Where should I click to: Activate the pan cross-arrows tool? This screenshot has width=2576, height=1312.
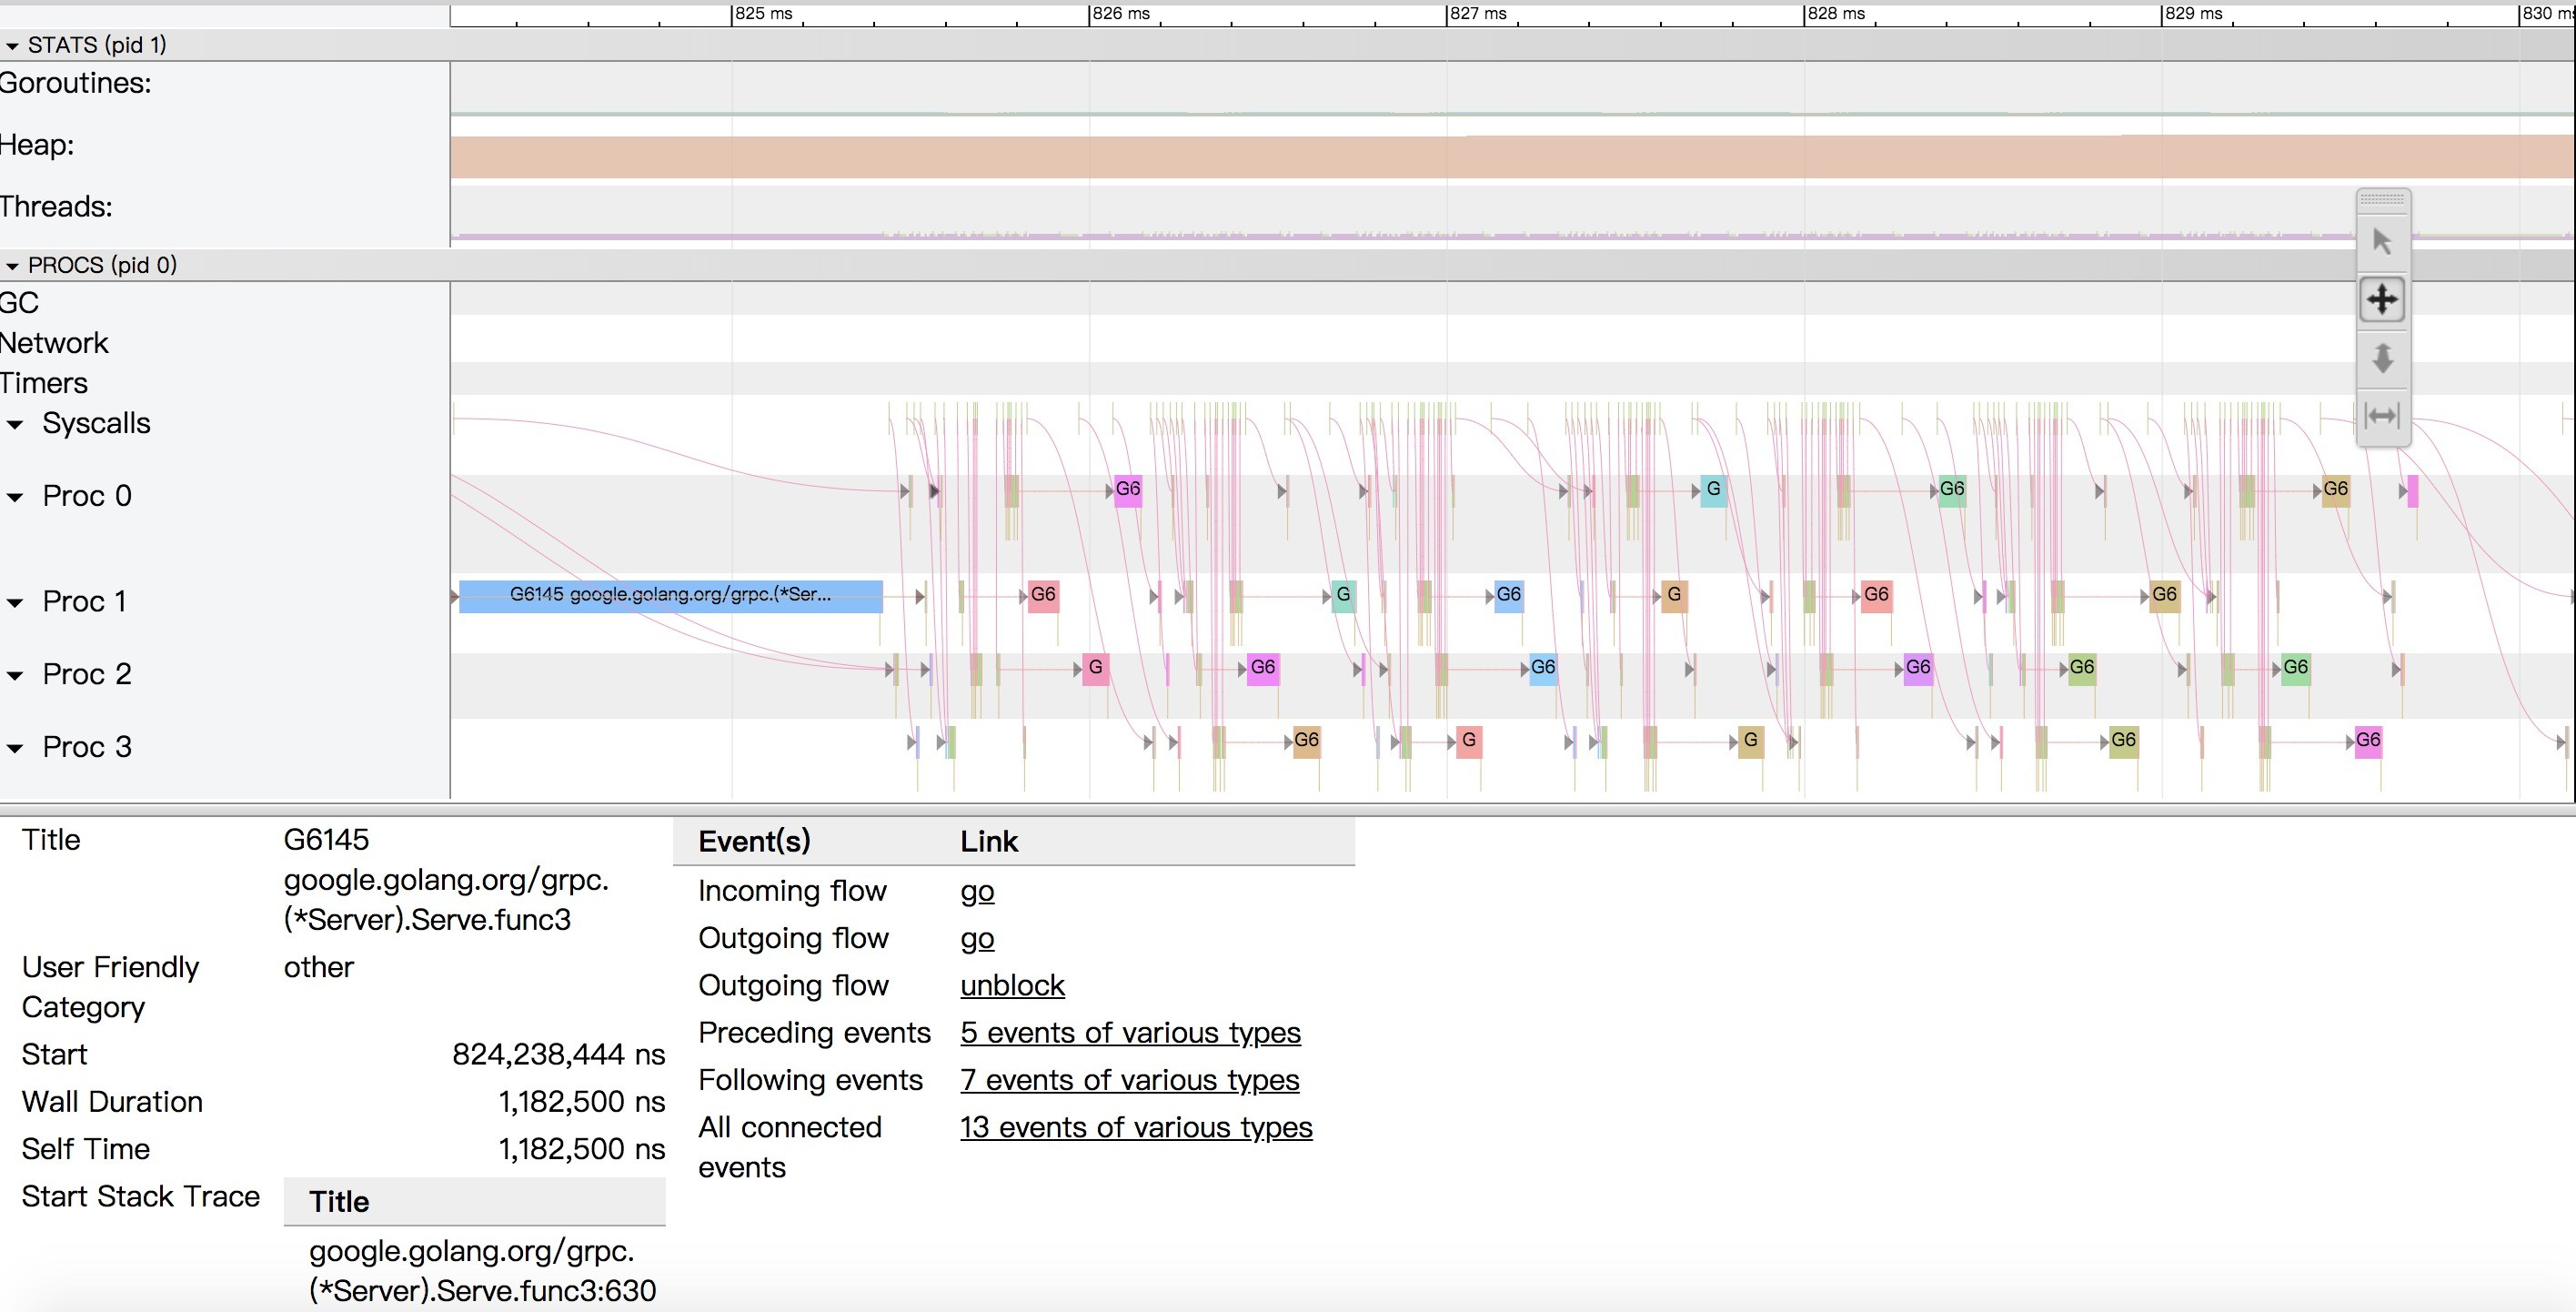(2382, 299)
